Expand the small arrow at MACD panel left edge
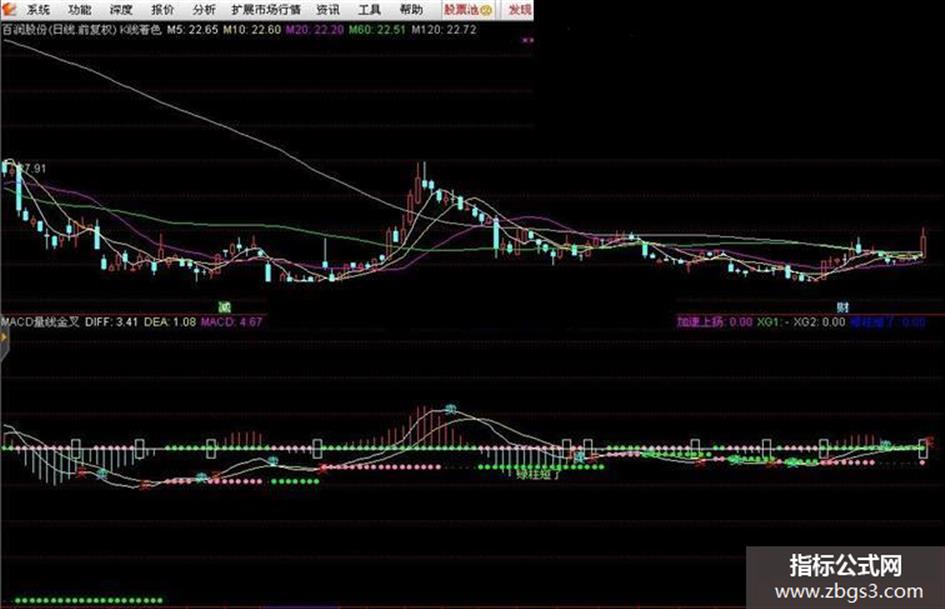The height and width of the screenshot is (609, 945). [x=3, y=337]
